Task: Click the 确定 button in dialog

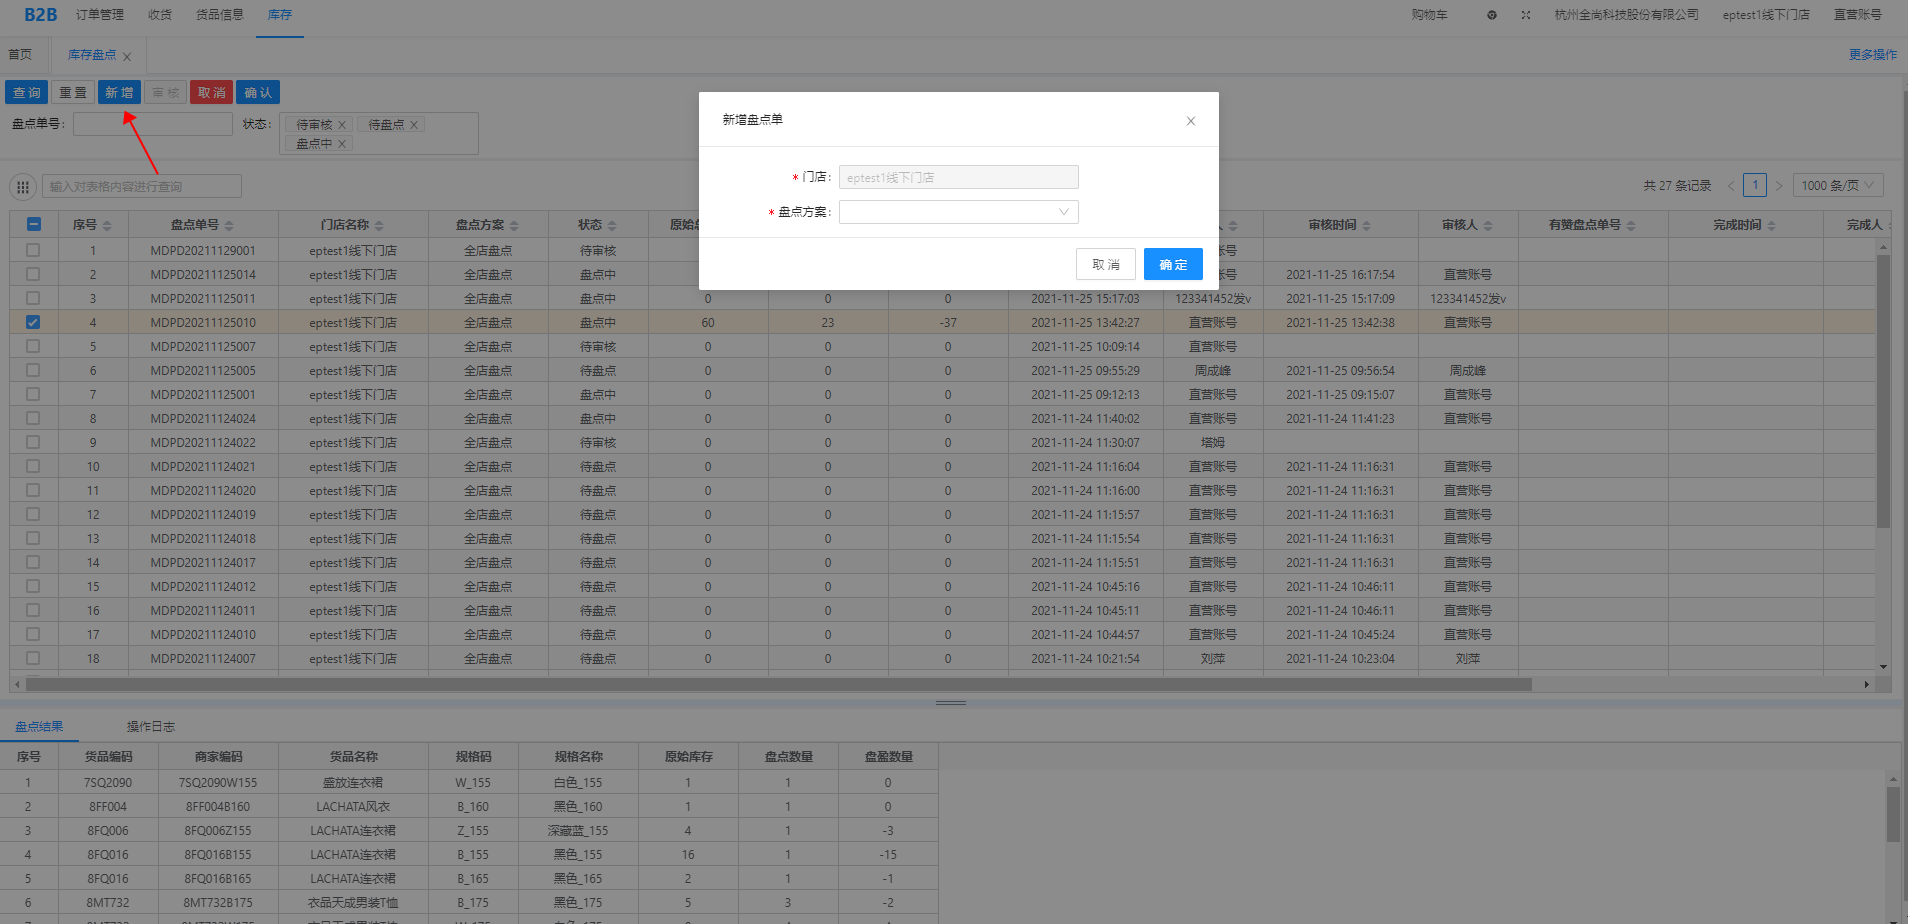Action: 1172,265
